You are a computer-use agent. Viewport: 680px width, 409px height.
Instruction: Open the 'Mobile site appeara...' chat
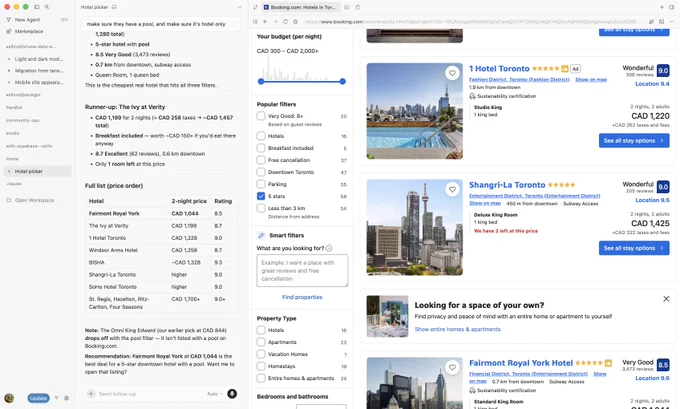pyautogui.click(x=39, y=82)
